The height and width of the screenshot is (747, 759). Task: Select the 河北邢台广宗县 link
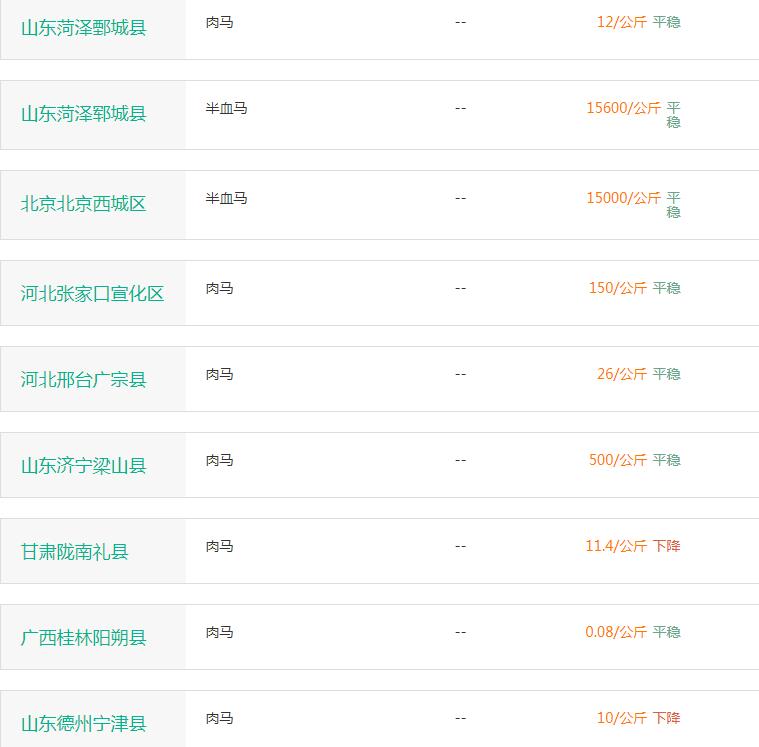click(84, 380)
